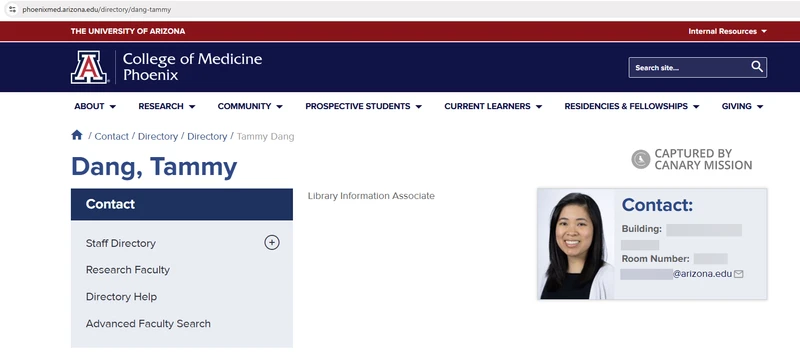Click the search magnifier icon
This screenshot has height=362, width=800.
coord(757,67)
